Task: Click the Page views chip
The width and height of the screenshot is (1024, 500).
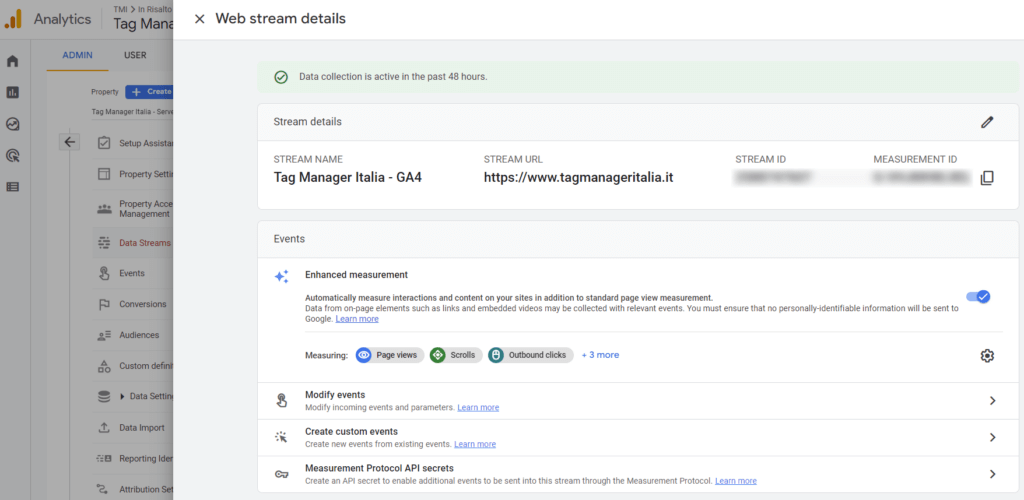Action: pos(390,355)
